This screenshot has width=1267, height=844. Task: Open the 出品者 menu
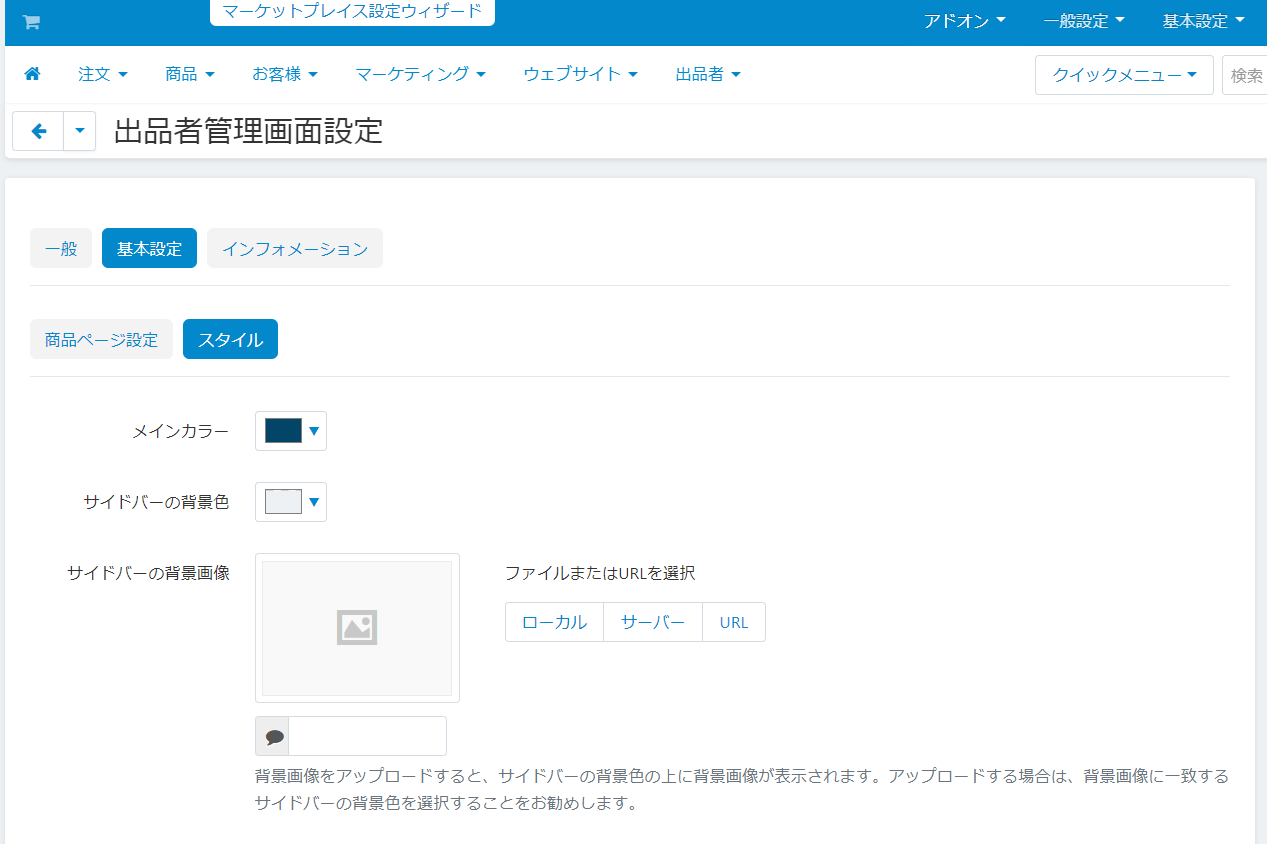click(x=708, y=74)
